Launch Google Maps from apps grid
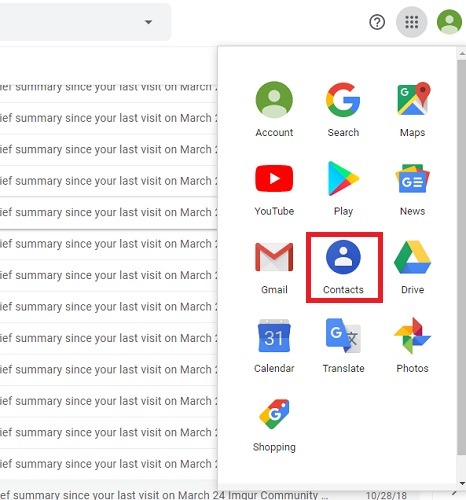 (412, 109)
